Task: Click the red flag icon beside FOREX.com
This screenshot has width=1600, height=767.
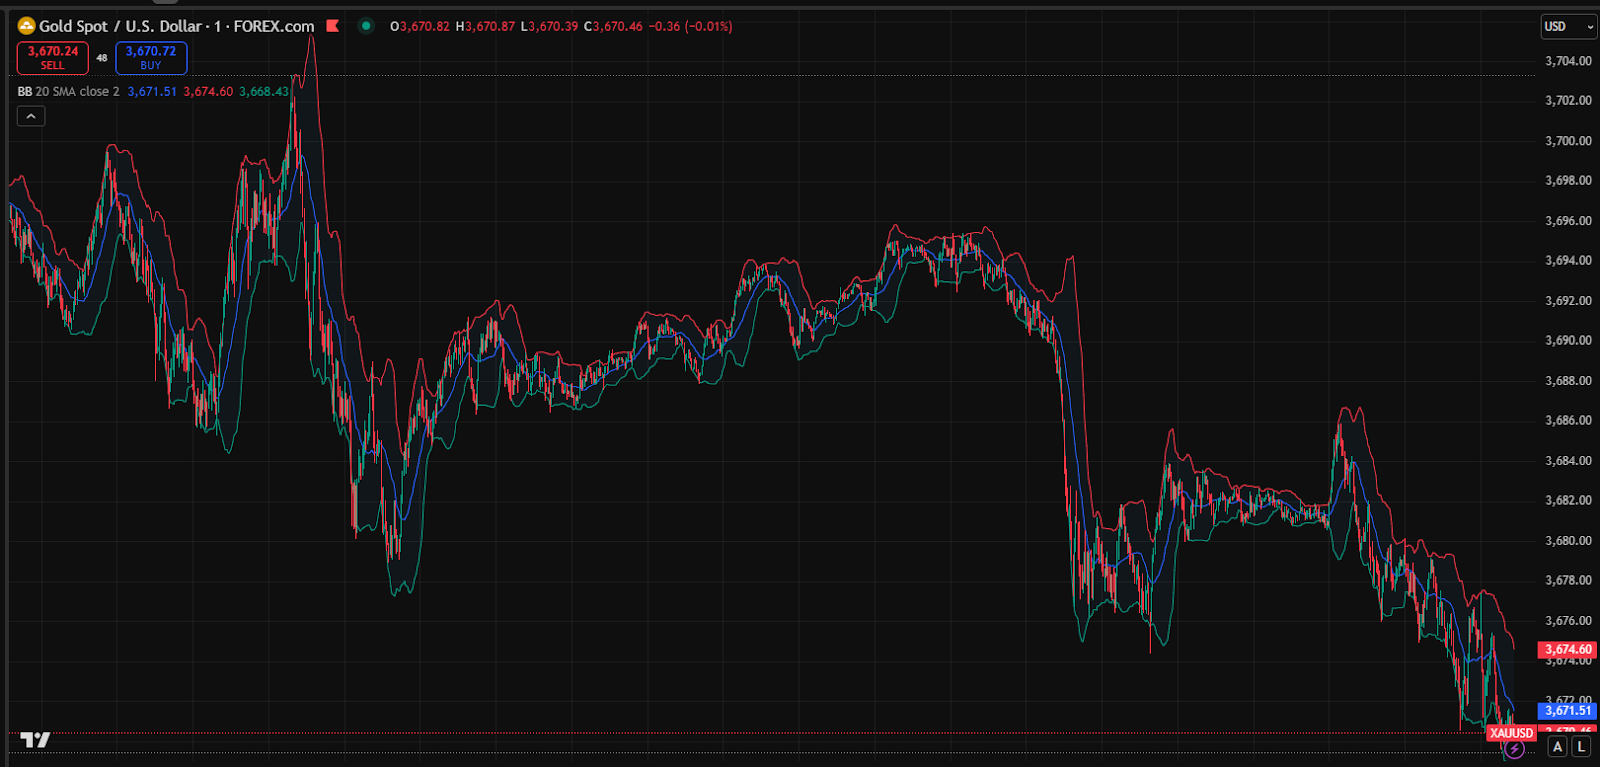Action: (333, 26)
